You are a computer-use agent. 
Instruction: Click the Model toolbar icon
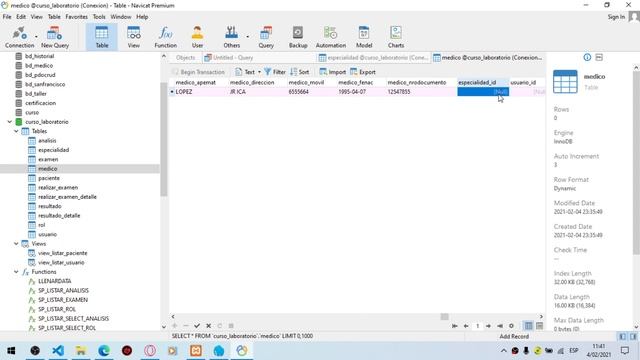(364, 37)
